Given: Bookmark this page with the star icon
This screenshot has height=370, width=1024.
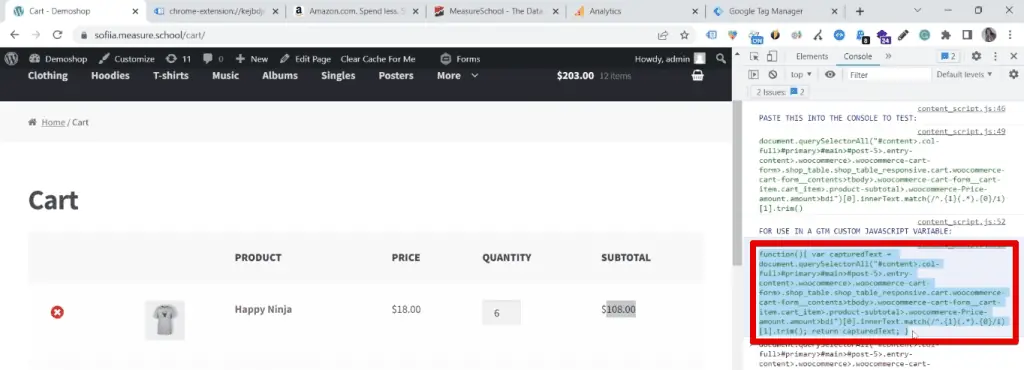Looking at the screenshot, I should click(684, 35).
